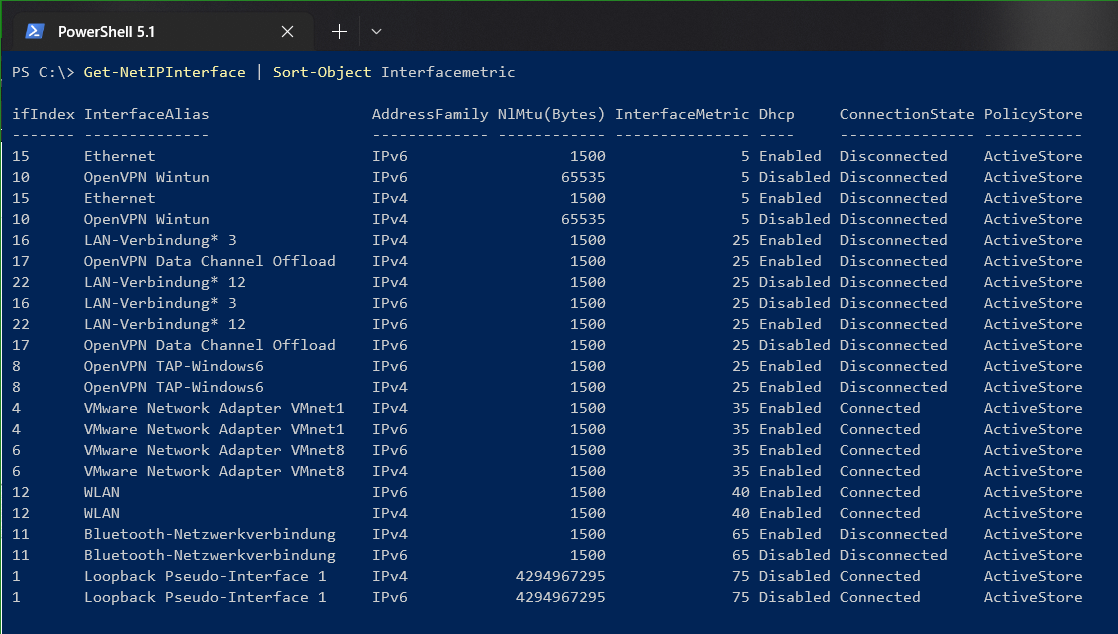Open a new tab with the plus button
Viewport: 1118px width, 634px height.
[338, 31]
